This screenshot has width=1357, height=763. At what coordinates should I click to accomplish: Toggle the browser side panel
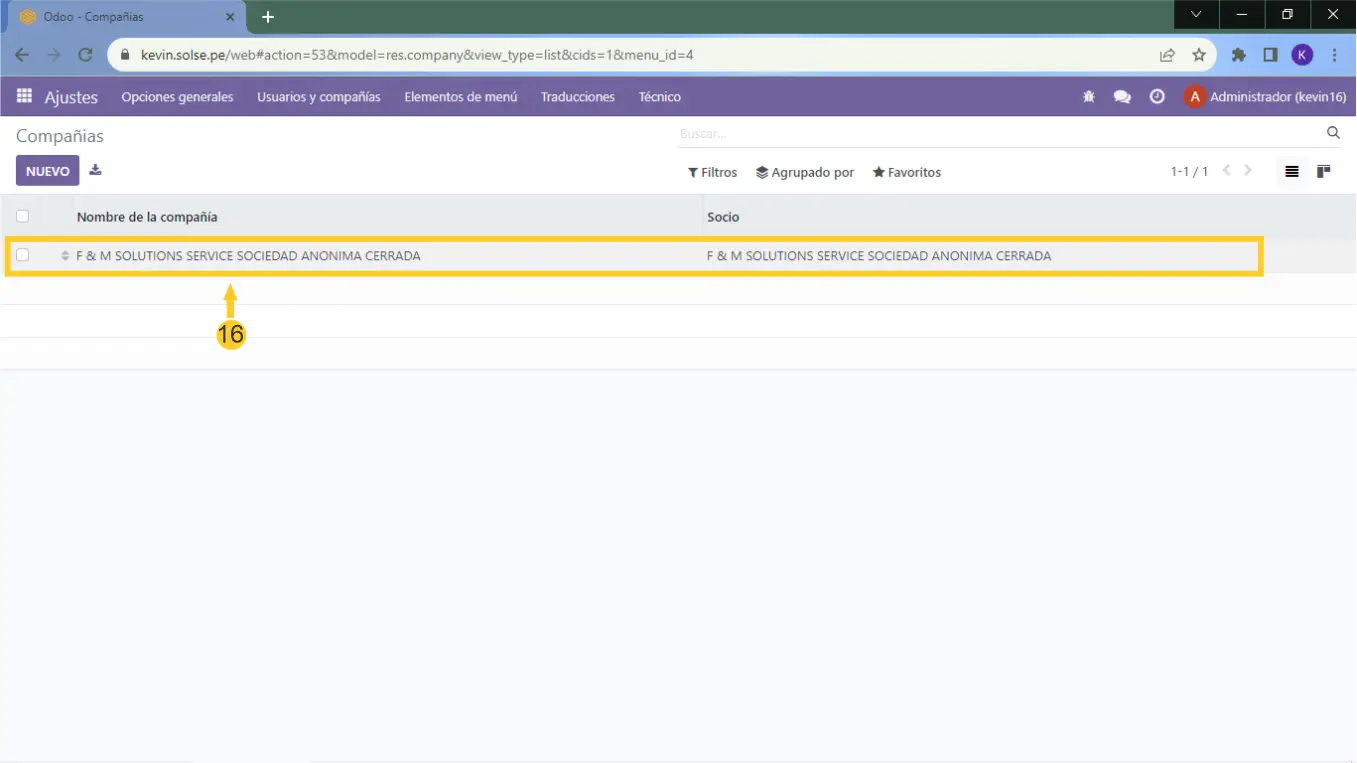(1270, 55)
